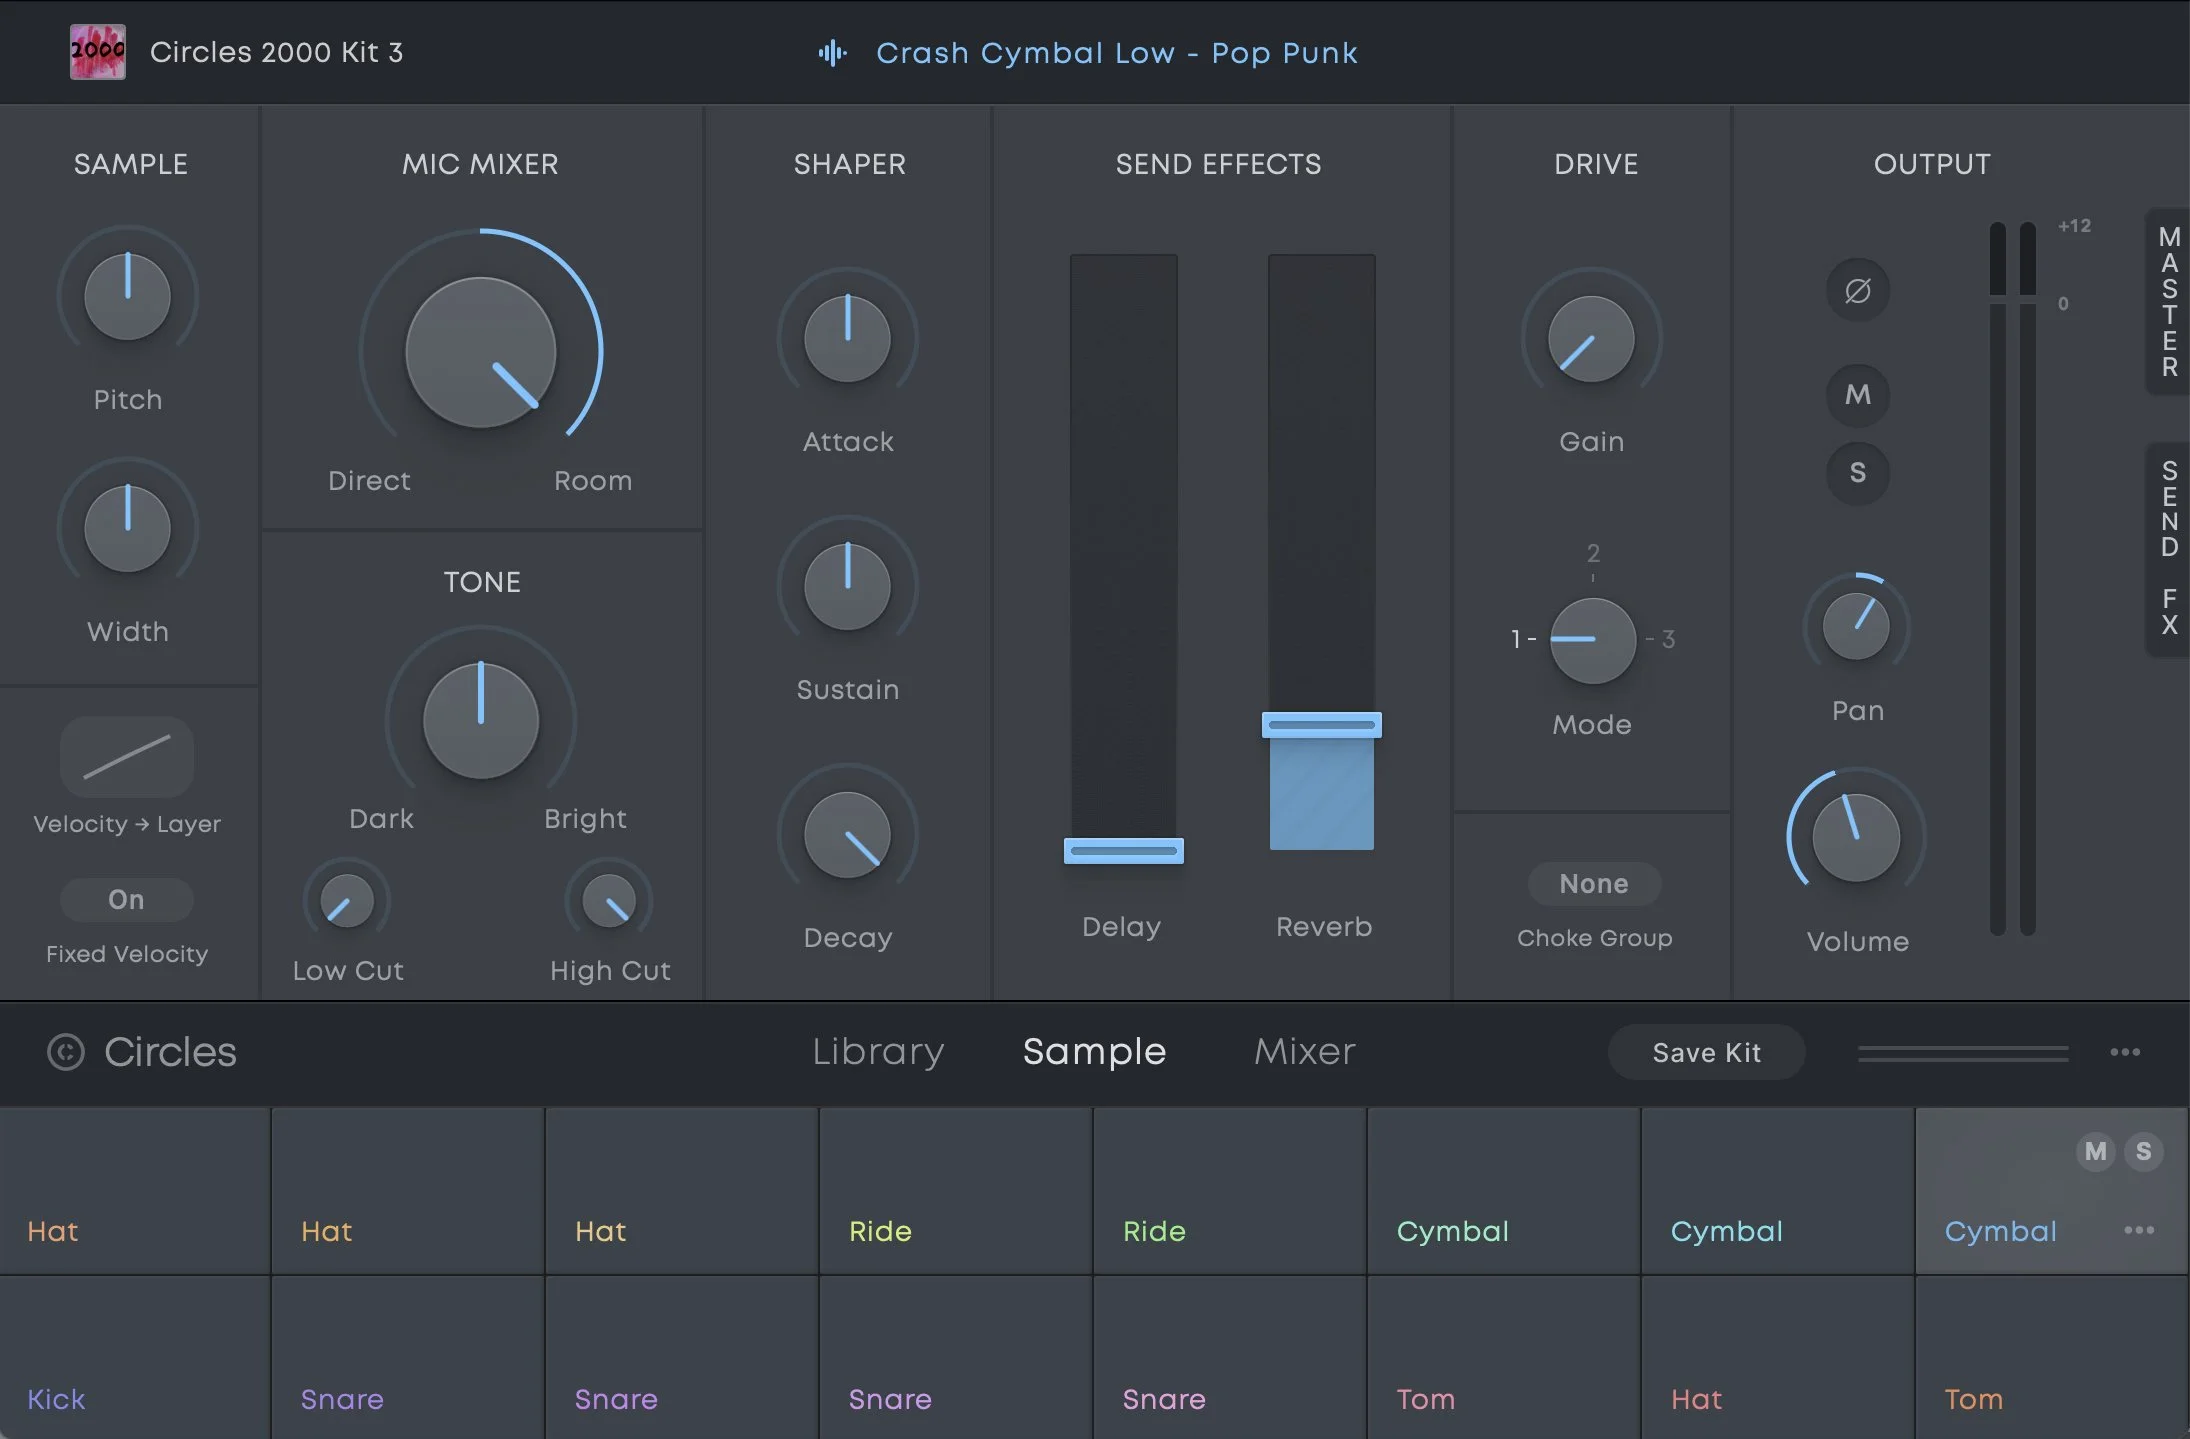This screenshot has height=1439, width=2190.
Task: Open the Choke Group selector showing None
Action: click(1592, 884)
